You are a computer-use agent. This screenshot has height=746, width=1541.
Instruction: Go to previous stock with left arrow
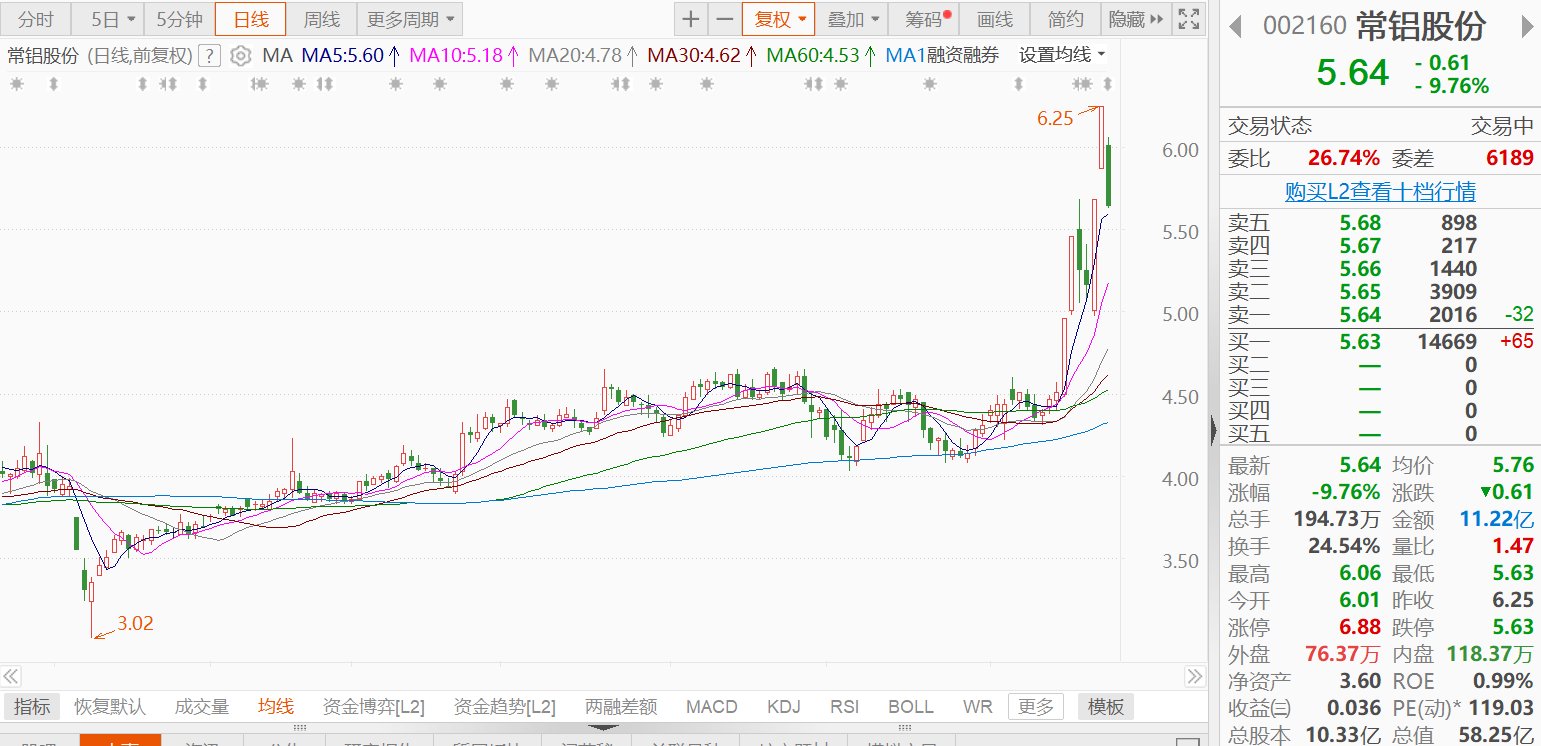tap(1236, 26)
